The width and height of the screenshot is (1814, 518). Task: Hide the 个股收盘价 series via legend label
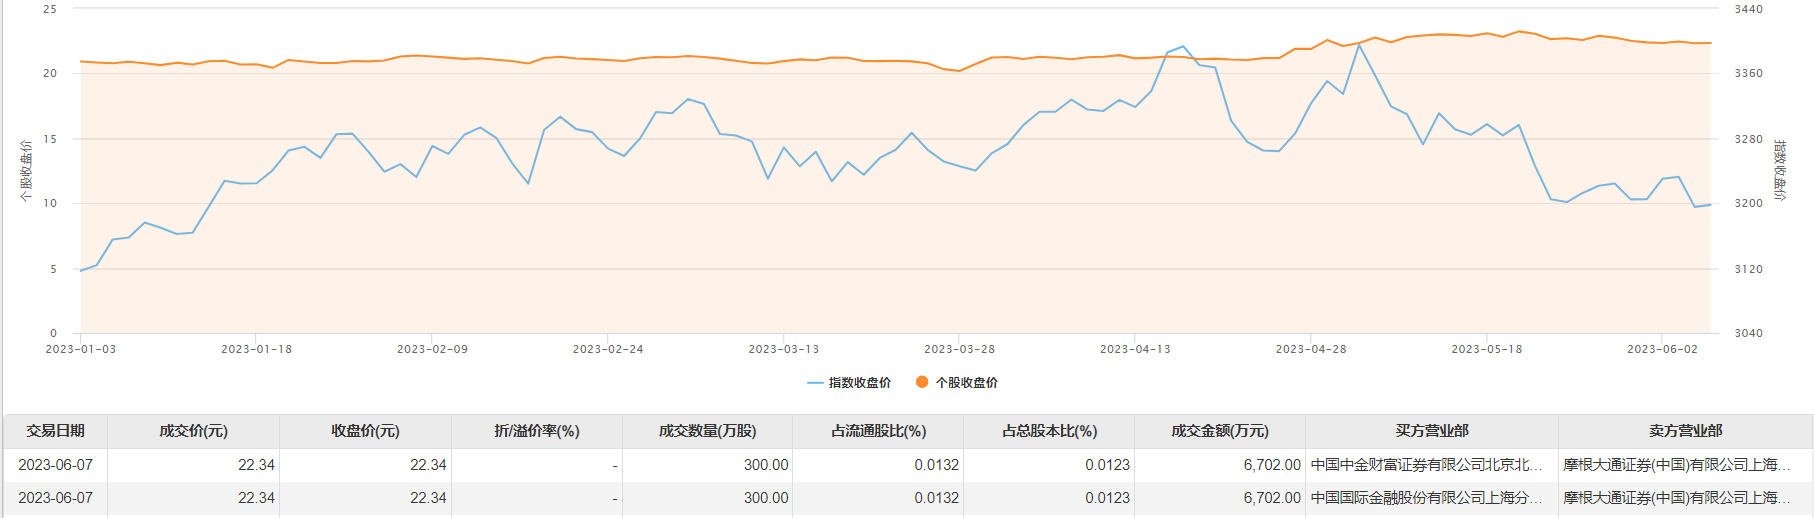tap(966, 383)
